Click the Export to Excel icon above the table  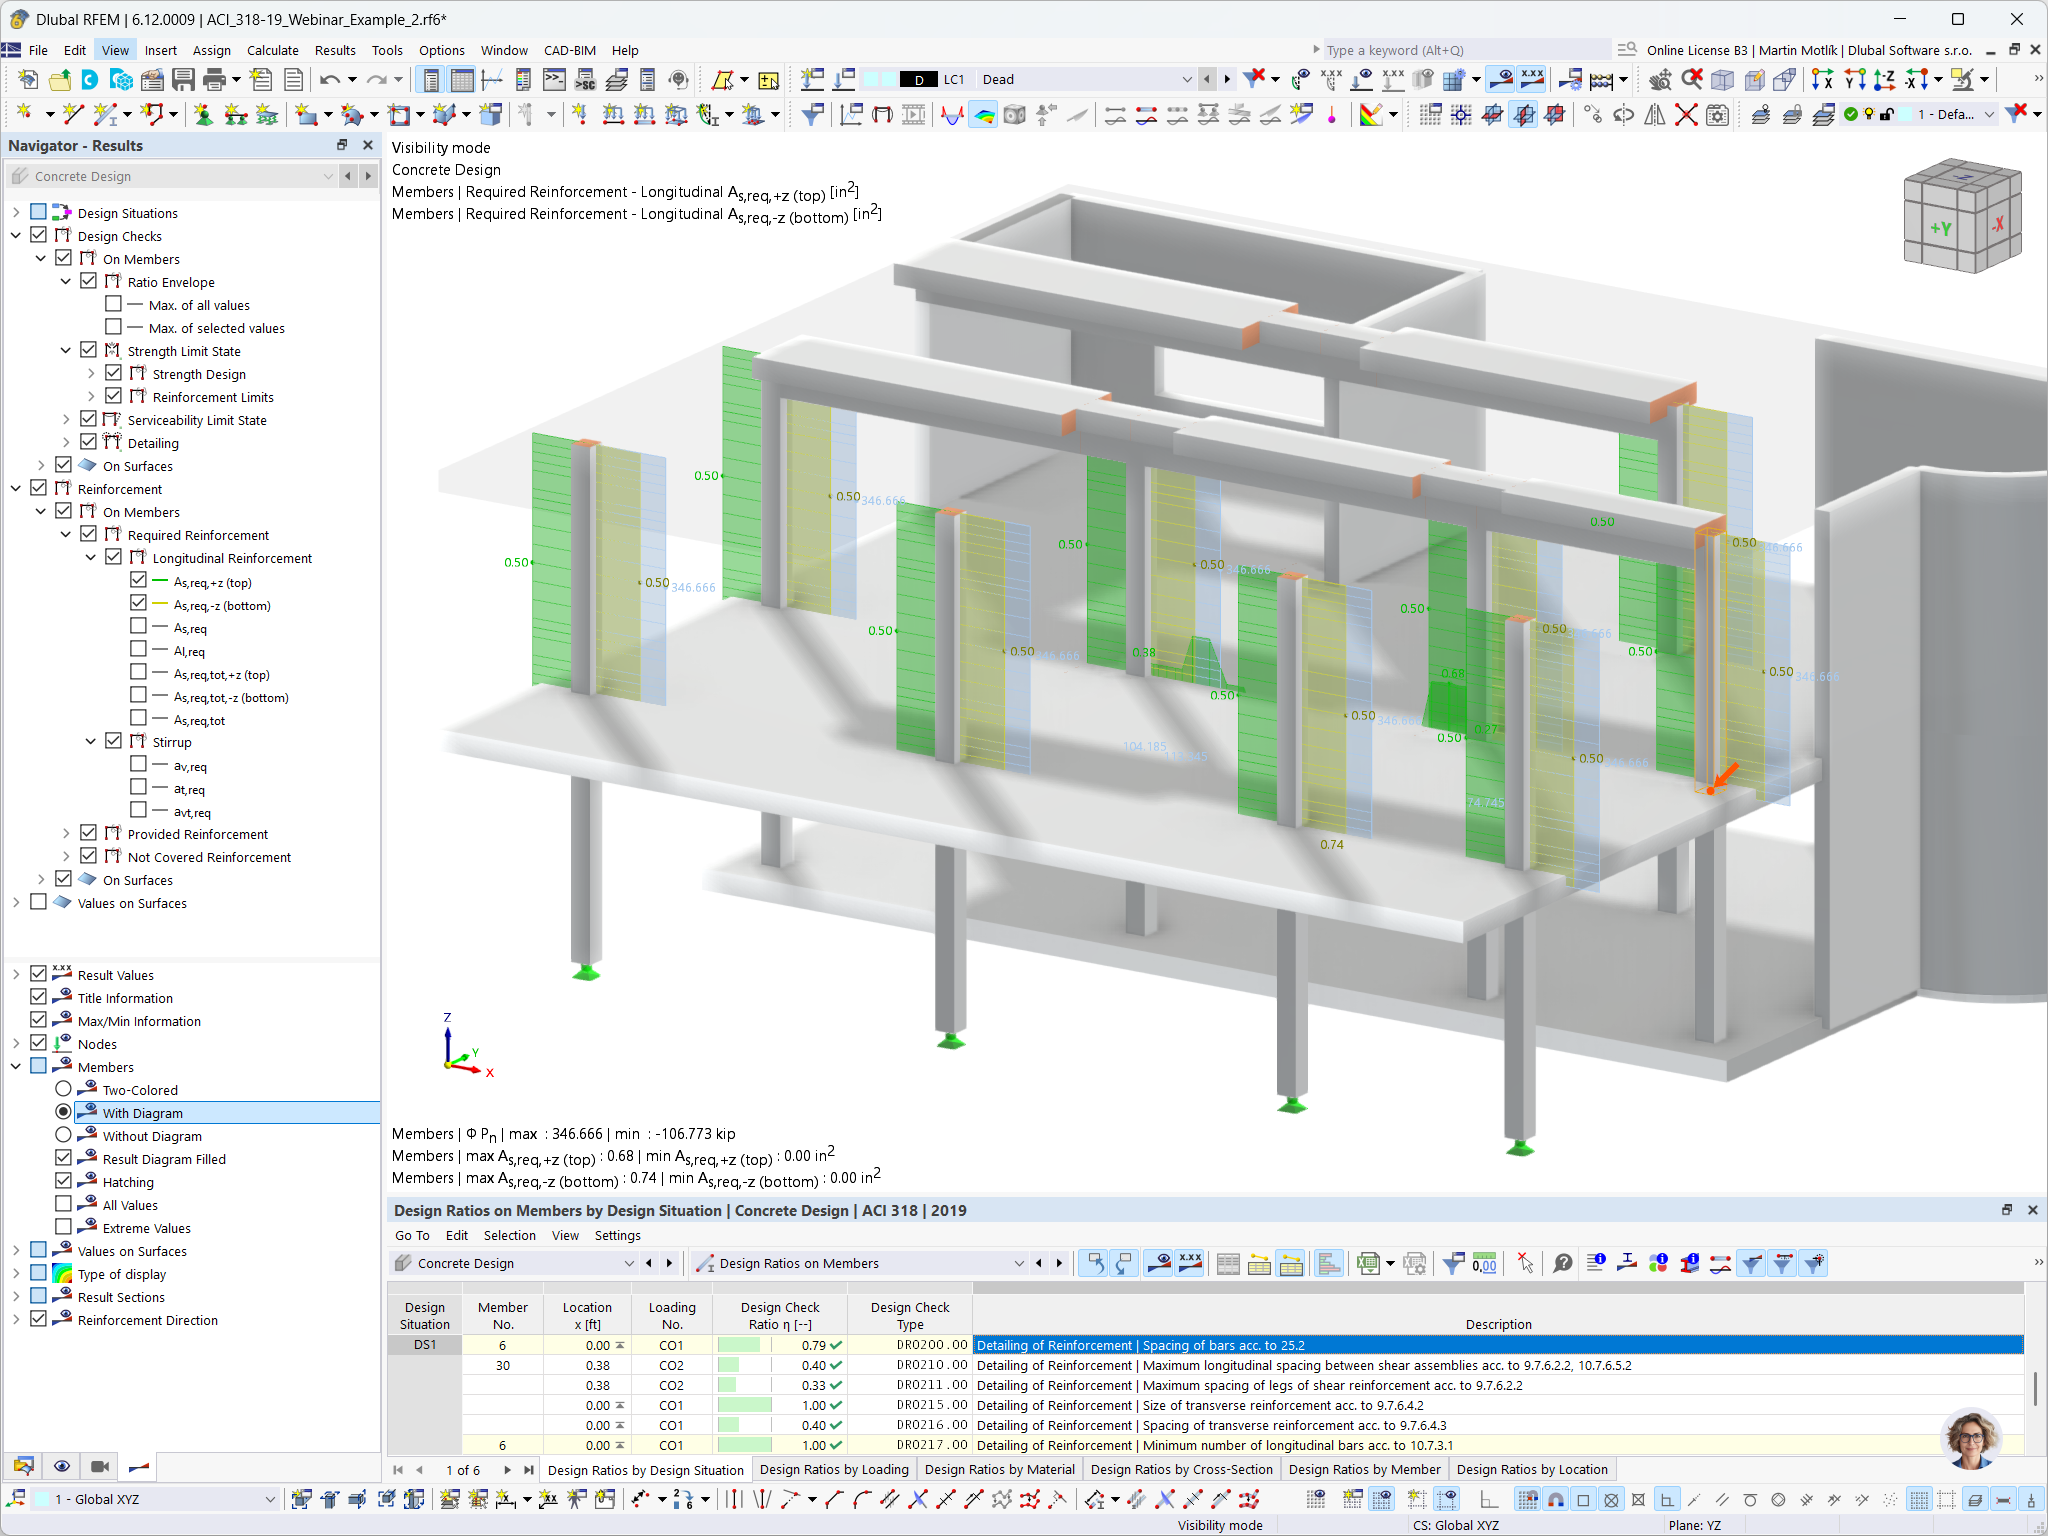[1372, 1263]
